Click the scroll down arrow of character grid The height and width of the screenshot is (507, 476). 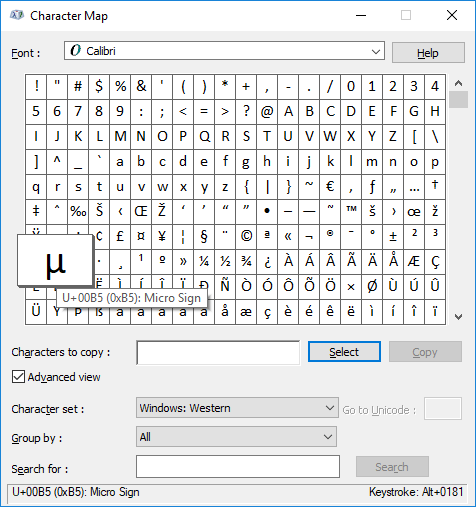click(x=458, y=317)
